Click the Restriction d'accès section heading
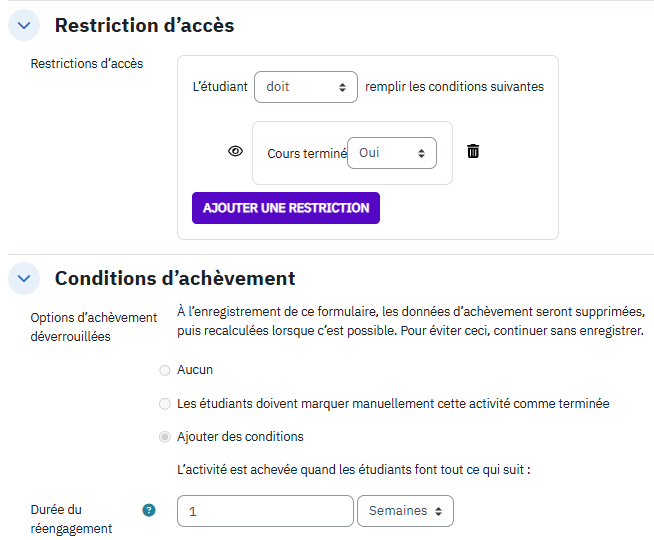This screenshot has width=654, height=540. click(144, 26)
